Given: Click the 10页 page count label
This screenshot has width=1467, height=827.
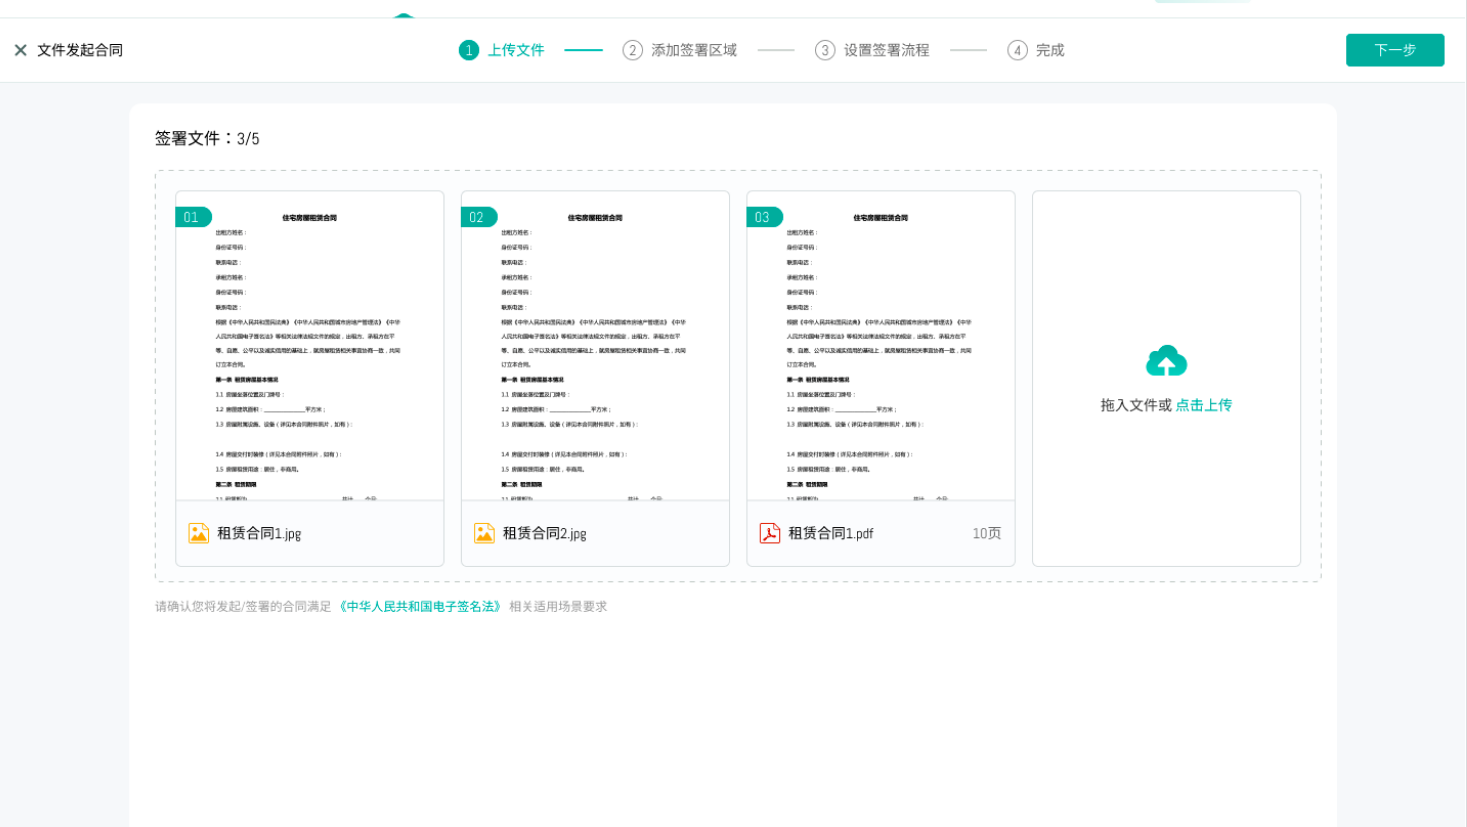Looking at the screenshot, I should click(987, 533).
